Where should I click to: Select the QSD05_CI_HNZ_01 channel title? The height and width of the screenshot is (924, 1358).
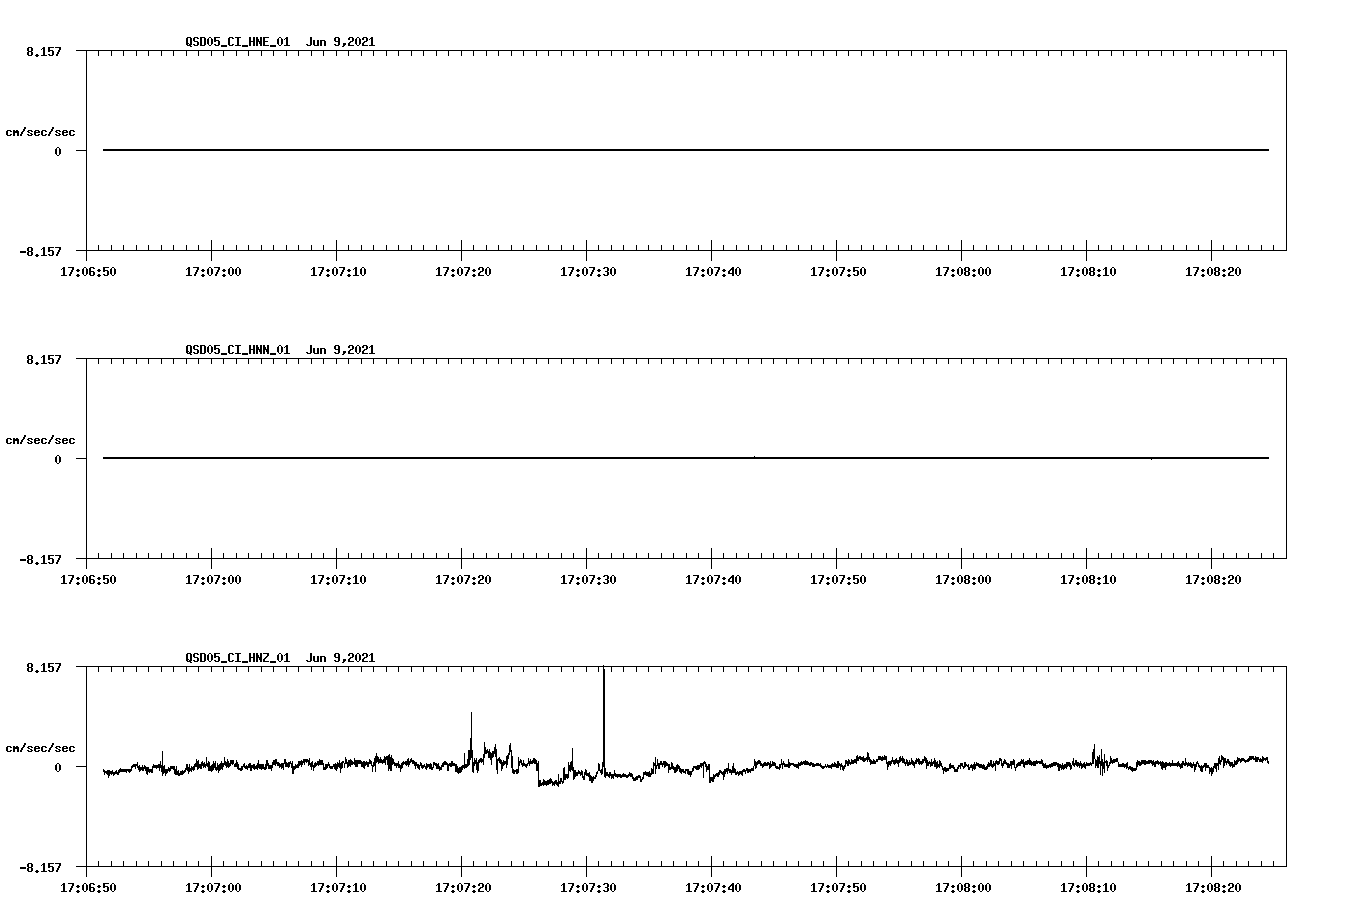tap(238, 658)
